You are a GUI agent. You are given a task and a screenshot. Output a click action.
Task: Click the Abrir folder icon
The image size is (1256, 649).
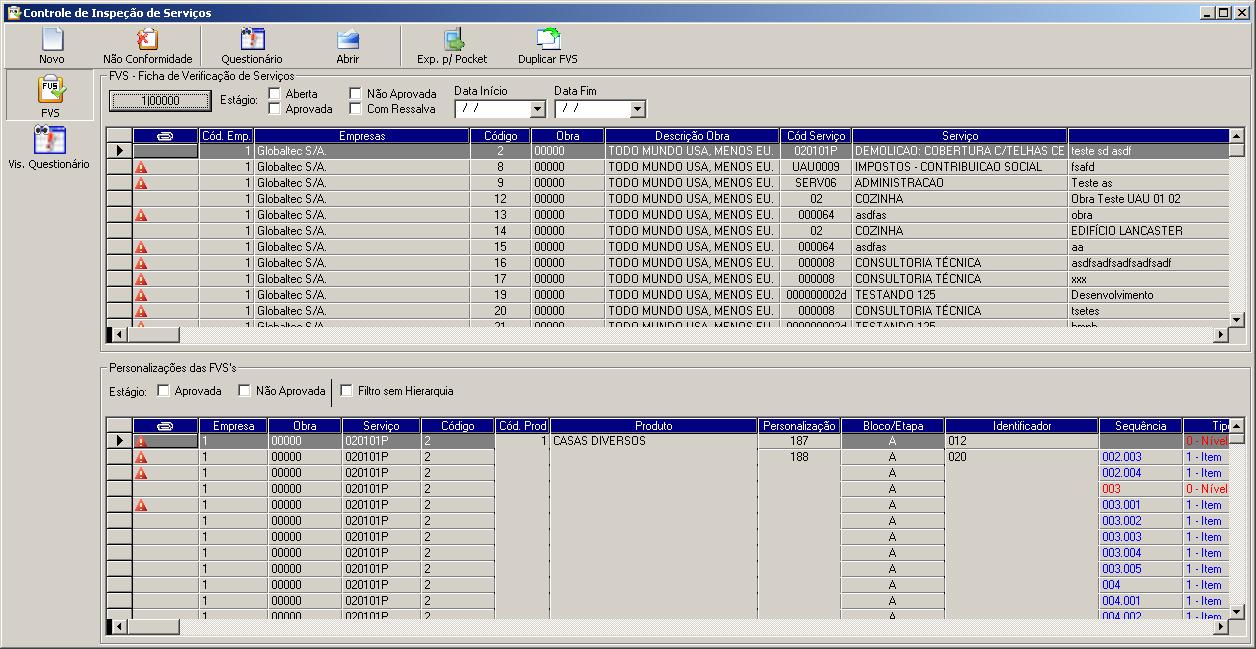(347, 40)
